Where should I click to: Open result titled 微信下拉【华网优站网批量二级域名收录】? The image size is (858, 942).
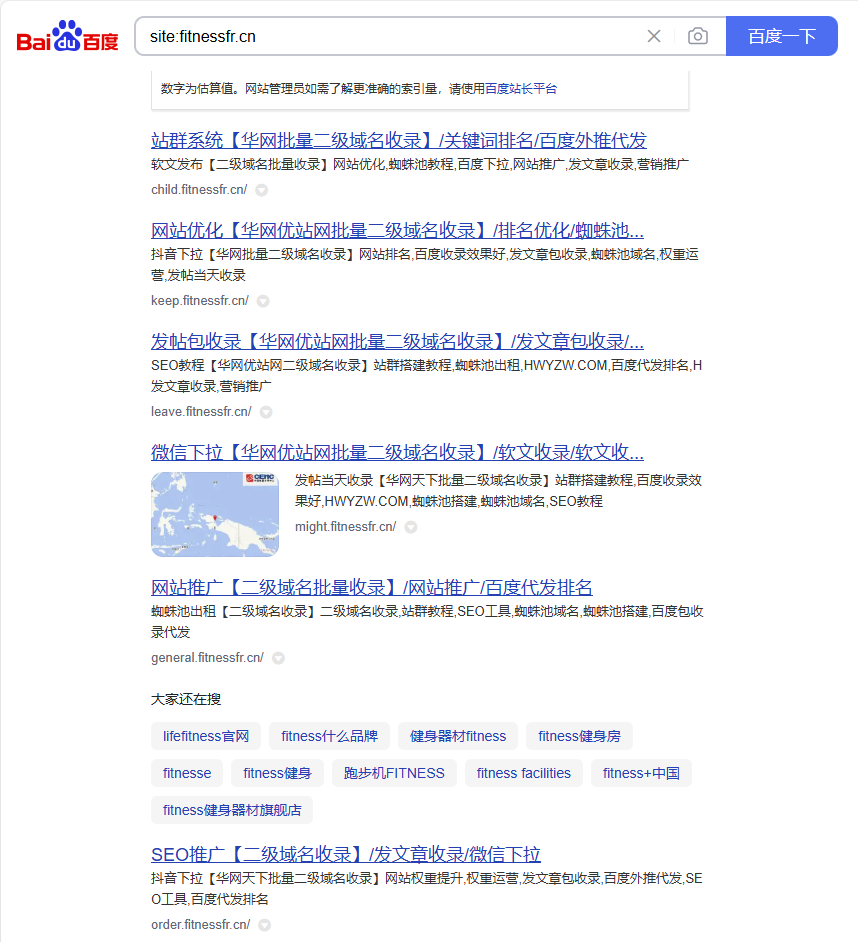tap(397, 452)
